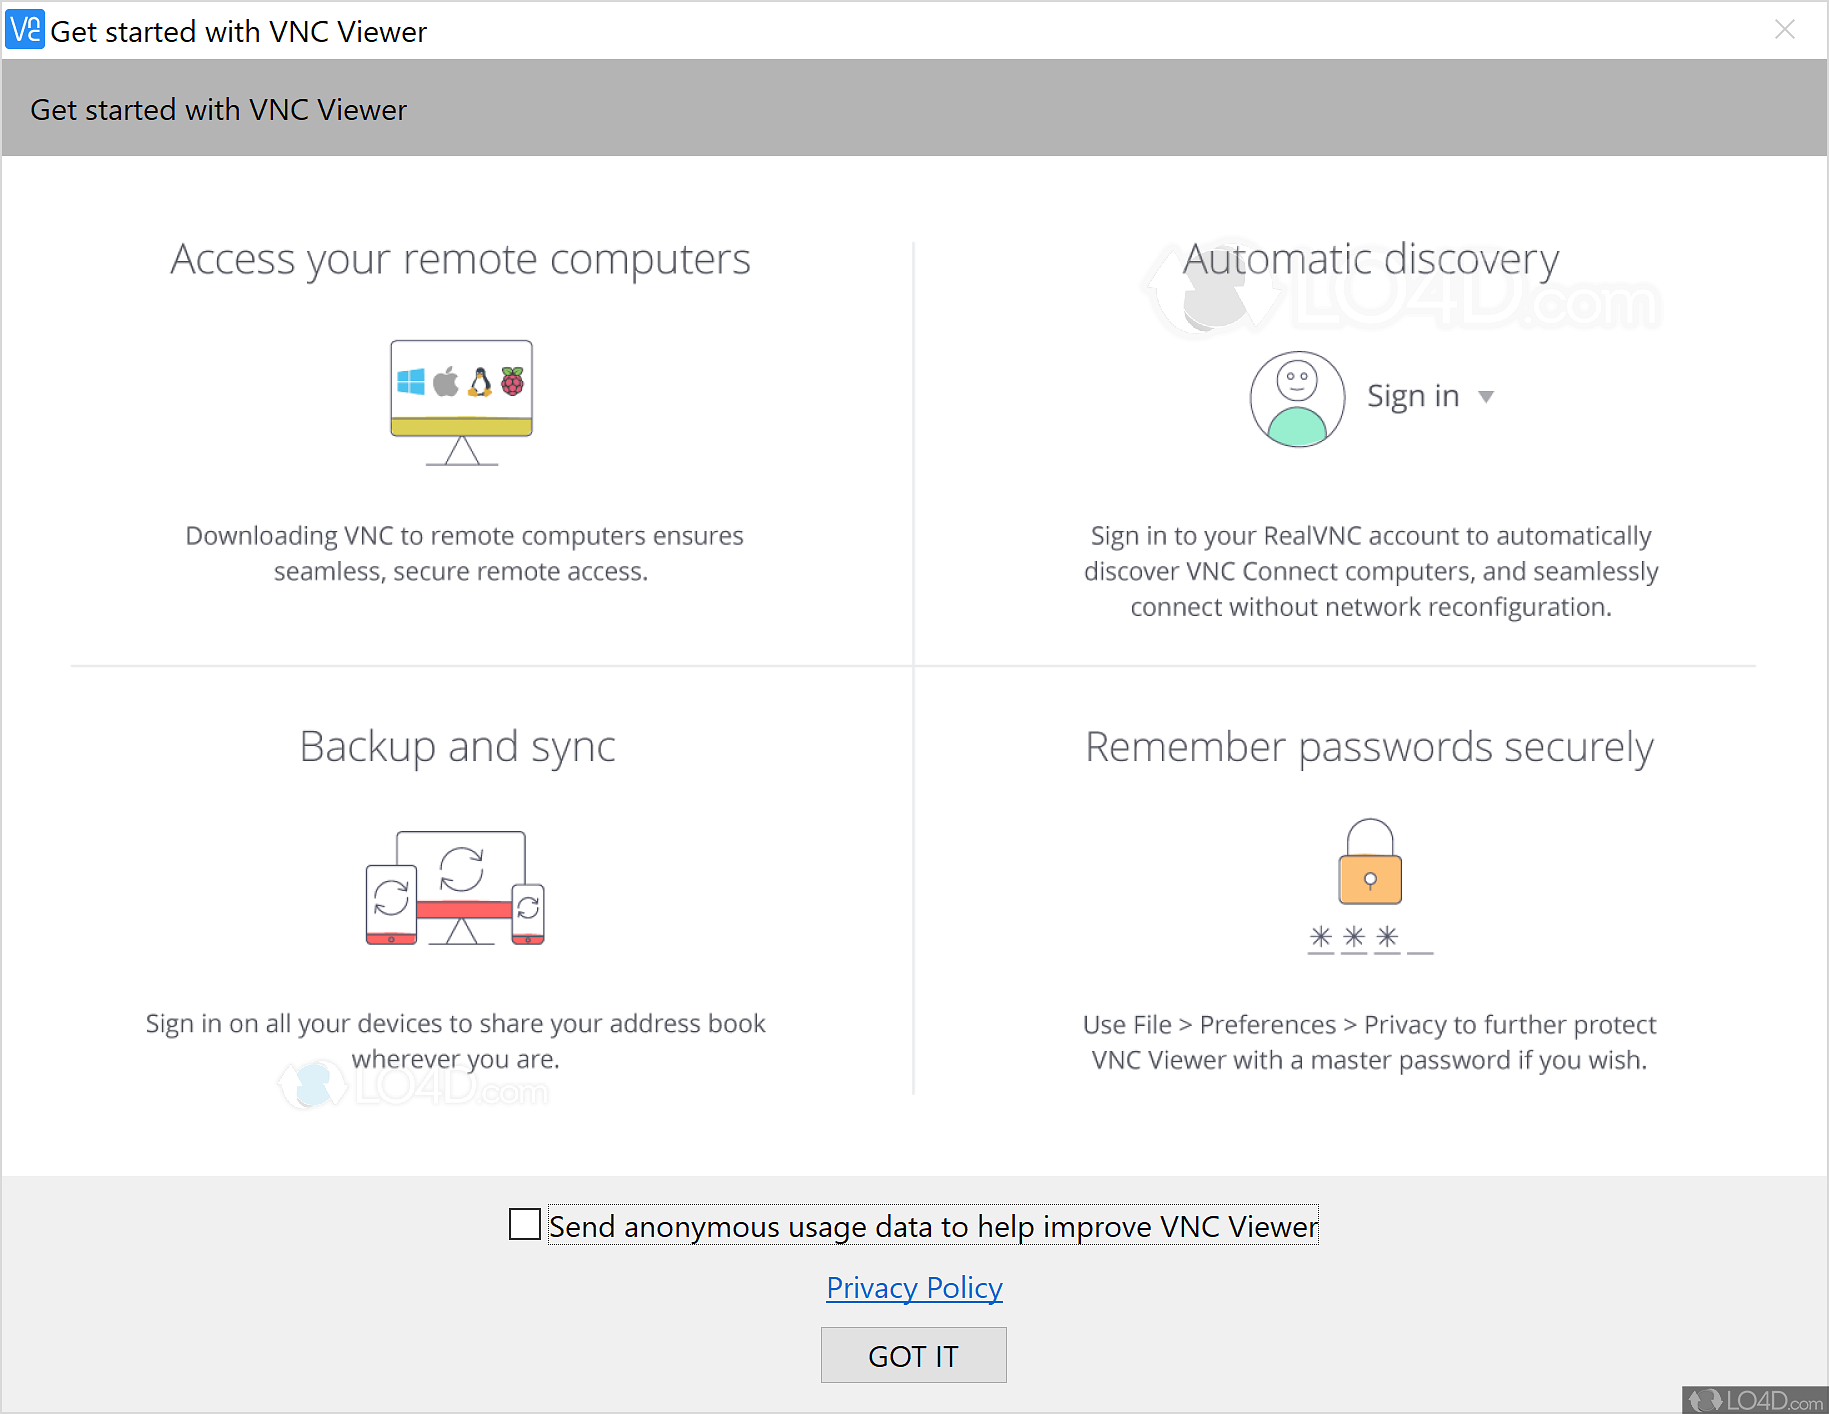
Task: Click the Remember passwords securely heading
Action: 1369,747
